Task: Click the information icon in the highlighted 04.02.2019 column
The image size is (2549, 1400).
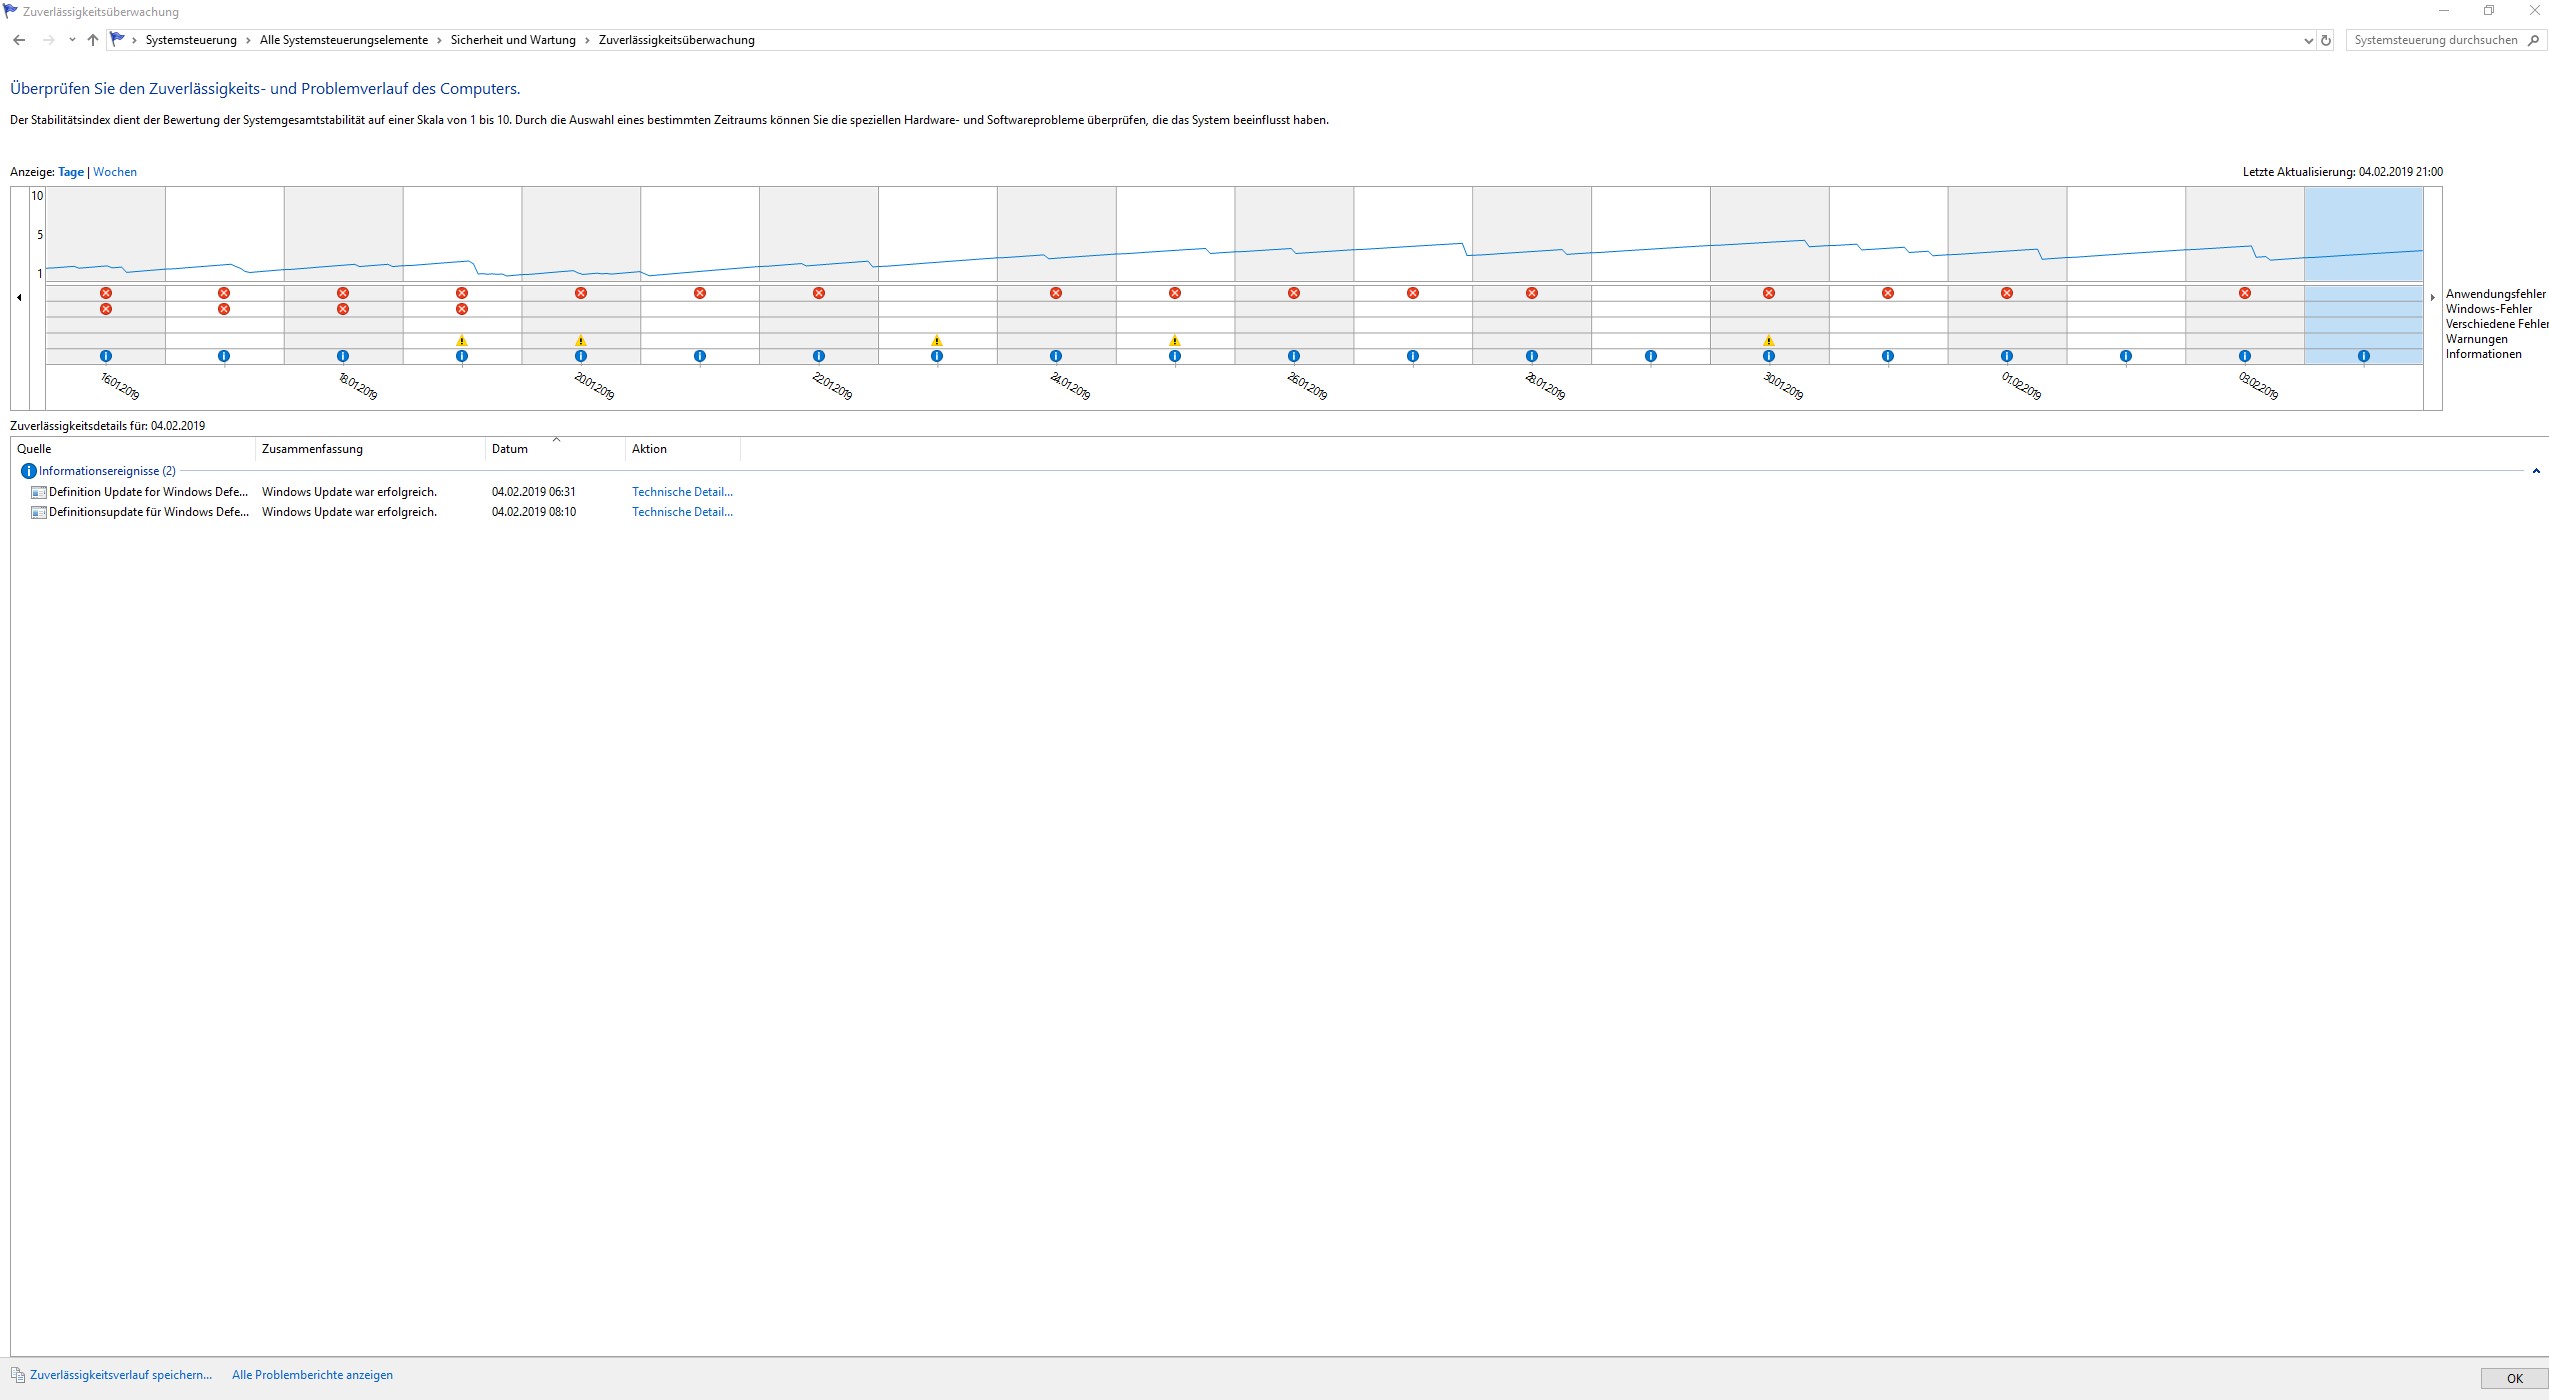Action: tap(2364, 356)
